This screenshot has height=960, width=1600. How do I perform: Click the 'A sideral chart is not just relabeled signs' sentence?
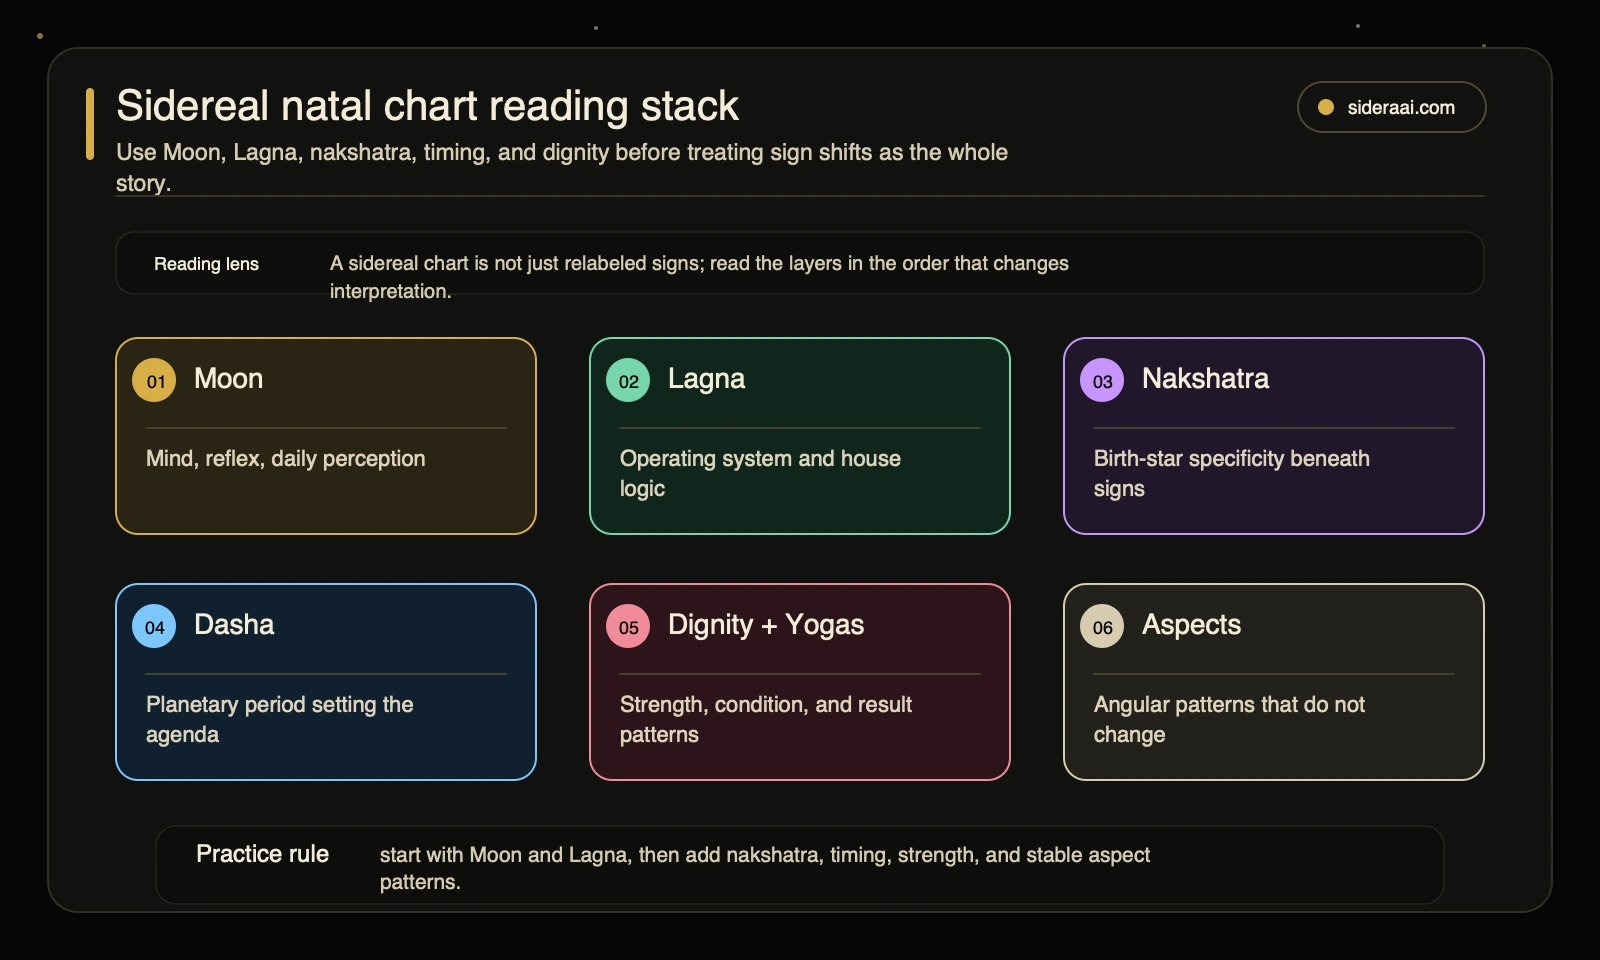point(699,277)
